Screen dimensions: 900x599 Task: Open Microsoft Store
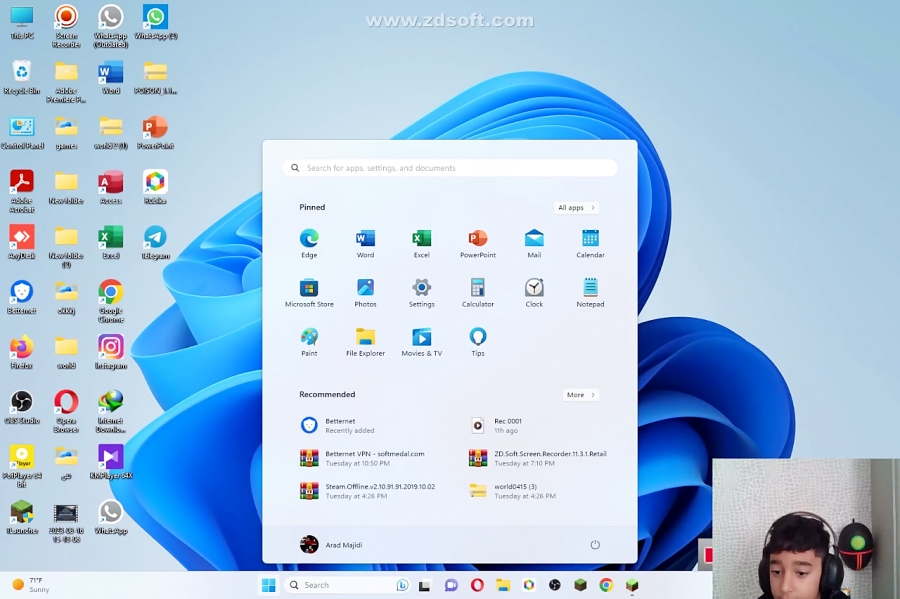pos(309,293)
